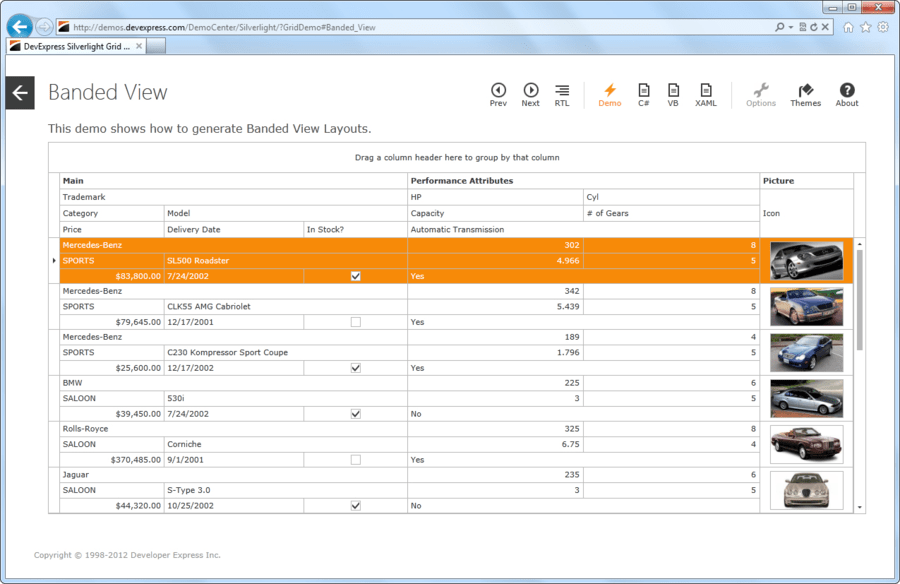Viewport: 900px width, 584px height.
Task: View the VB source code
Action: pos(673,92)
